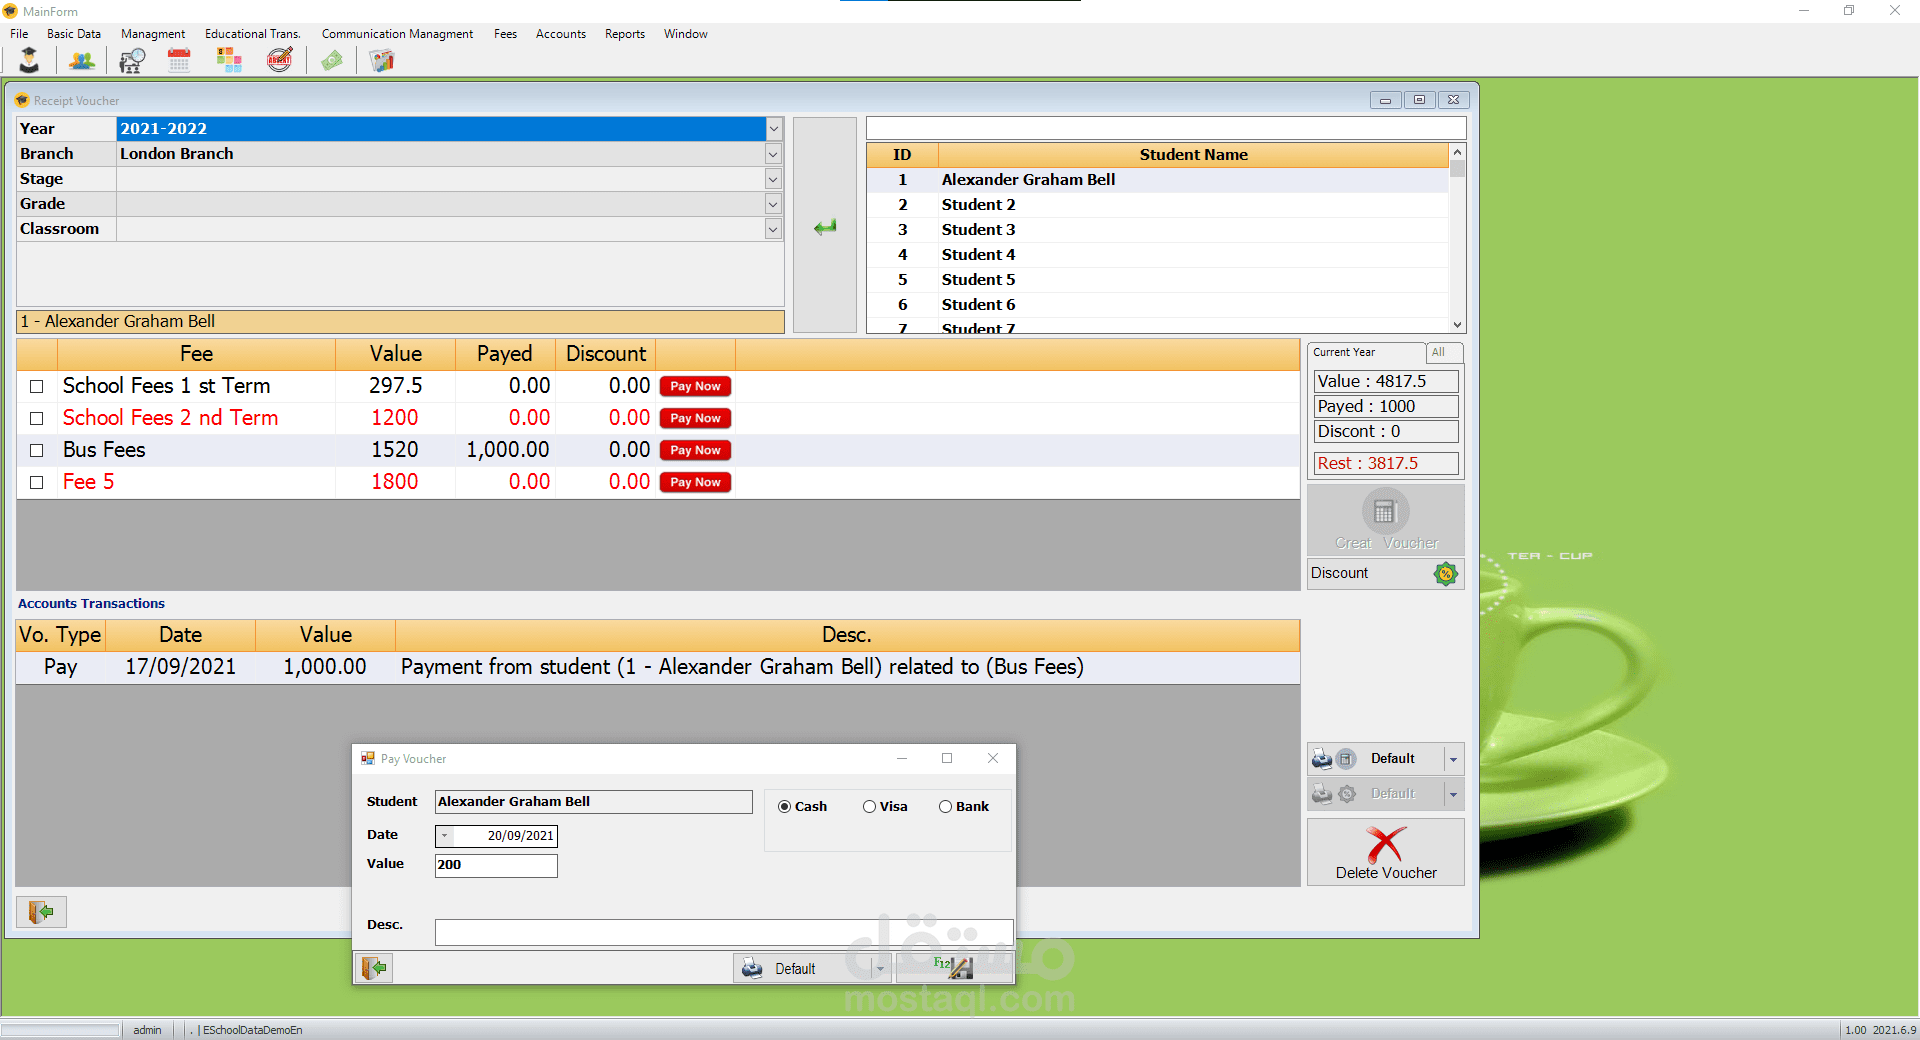Open the Communication Managment menu

click(x=397, y=34)
